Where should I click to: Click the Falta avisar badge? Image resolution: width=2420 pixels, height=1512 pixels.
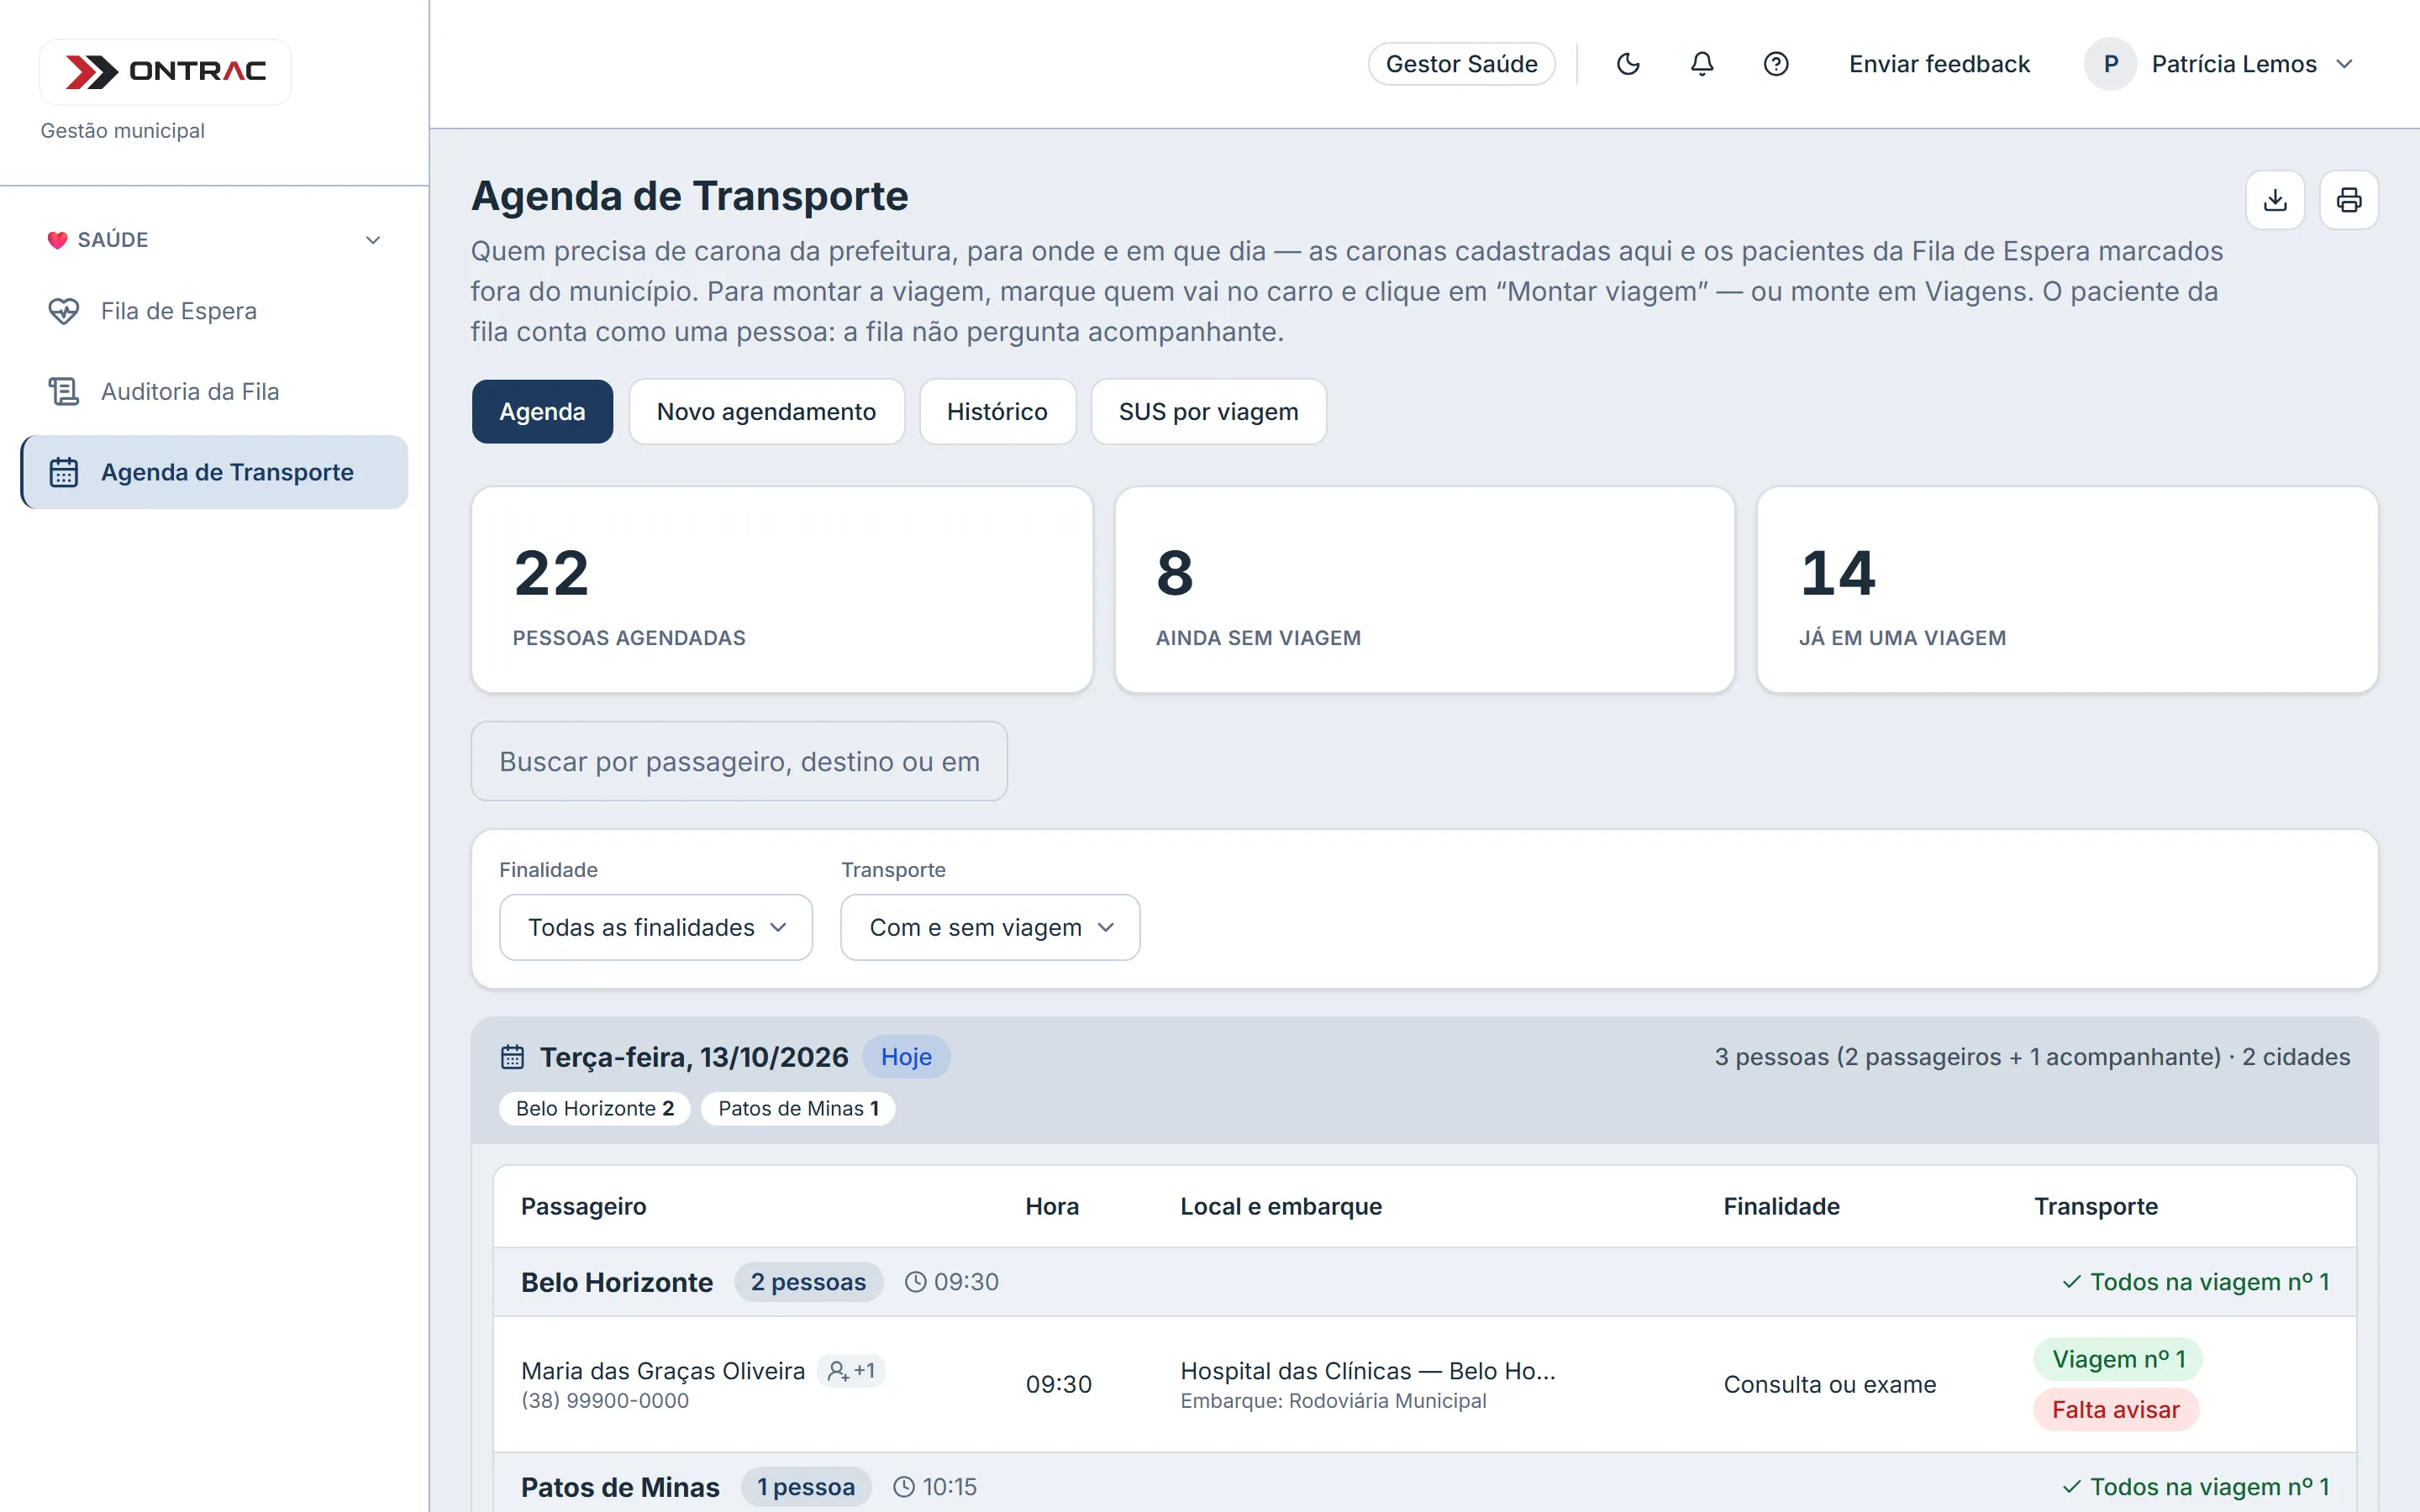point(2115,1409)
